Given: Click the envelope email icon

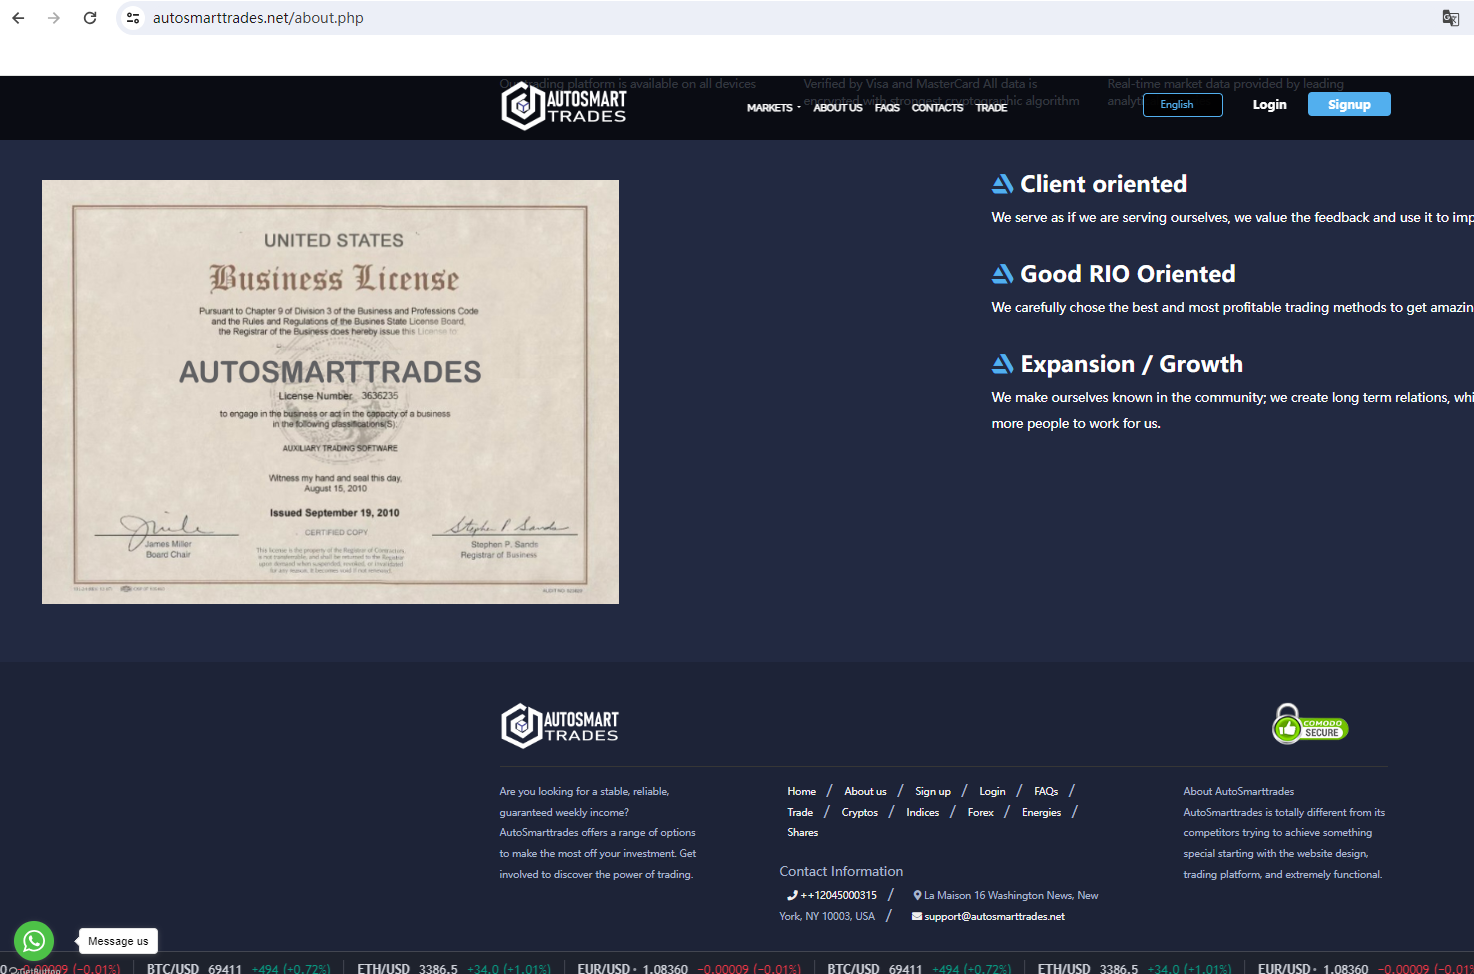Looking at the screenshot, I should coord(917,916).
